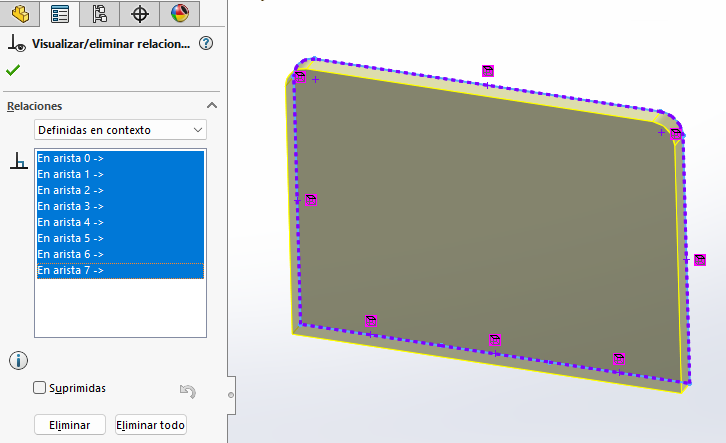726x443 pixels.
Task: Select the 'En arista 7 ->' relation
Action: tap(120, 270)
